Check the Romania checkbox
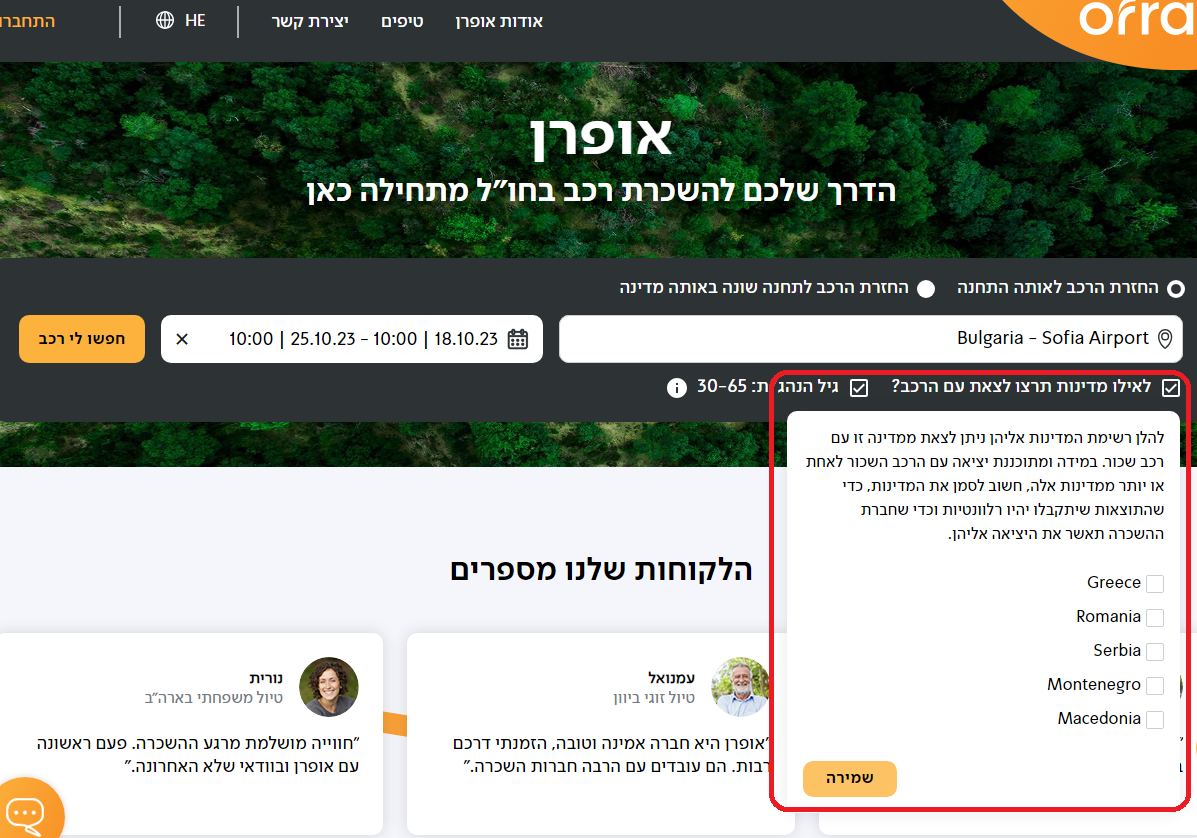 (1155, 618)
